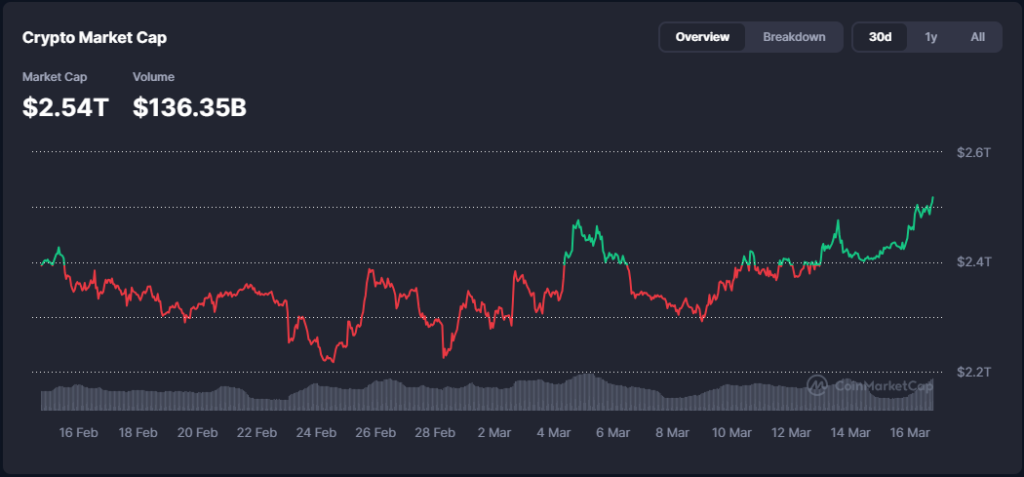Click the 4 Mar date label
Image resolution: width=1024 pixels, height=477 pixels.
[x=553, y=433]
